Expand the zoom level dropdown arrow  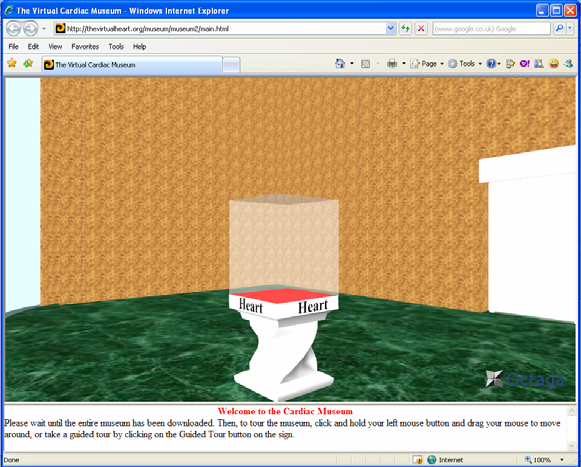click(x=562, y=460)
